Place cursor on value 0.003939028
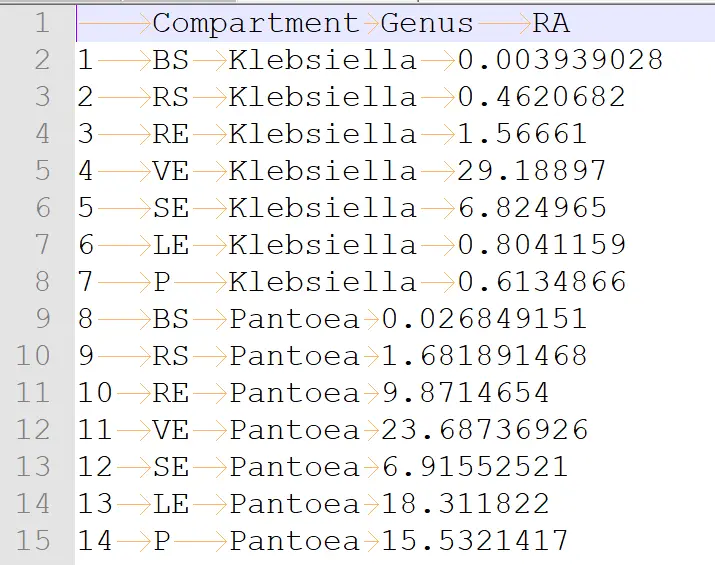This screenshot has height=565, width=715. pyautogui.click(x=560, y=60)
